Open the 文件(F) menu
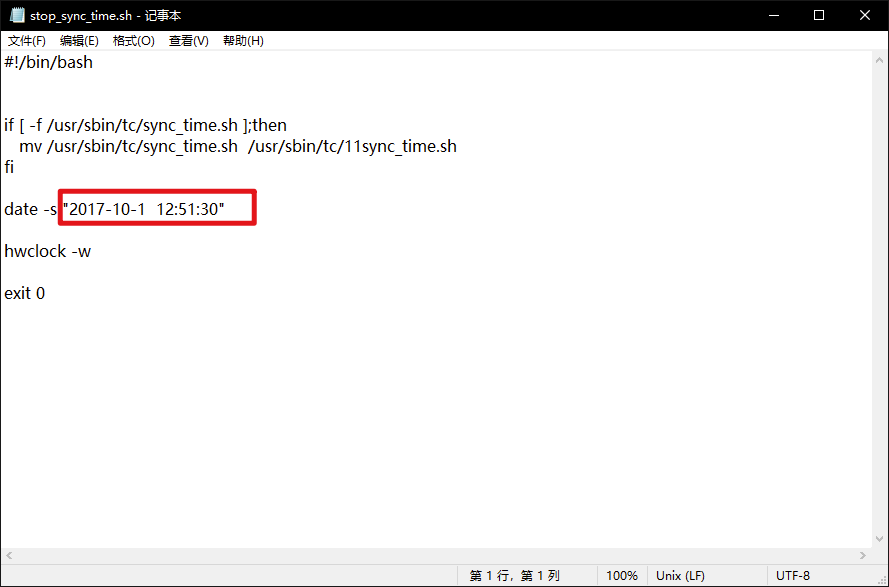Image resolution: width=889 pixels, height=587 pixels. click(27, 41)
